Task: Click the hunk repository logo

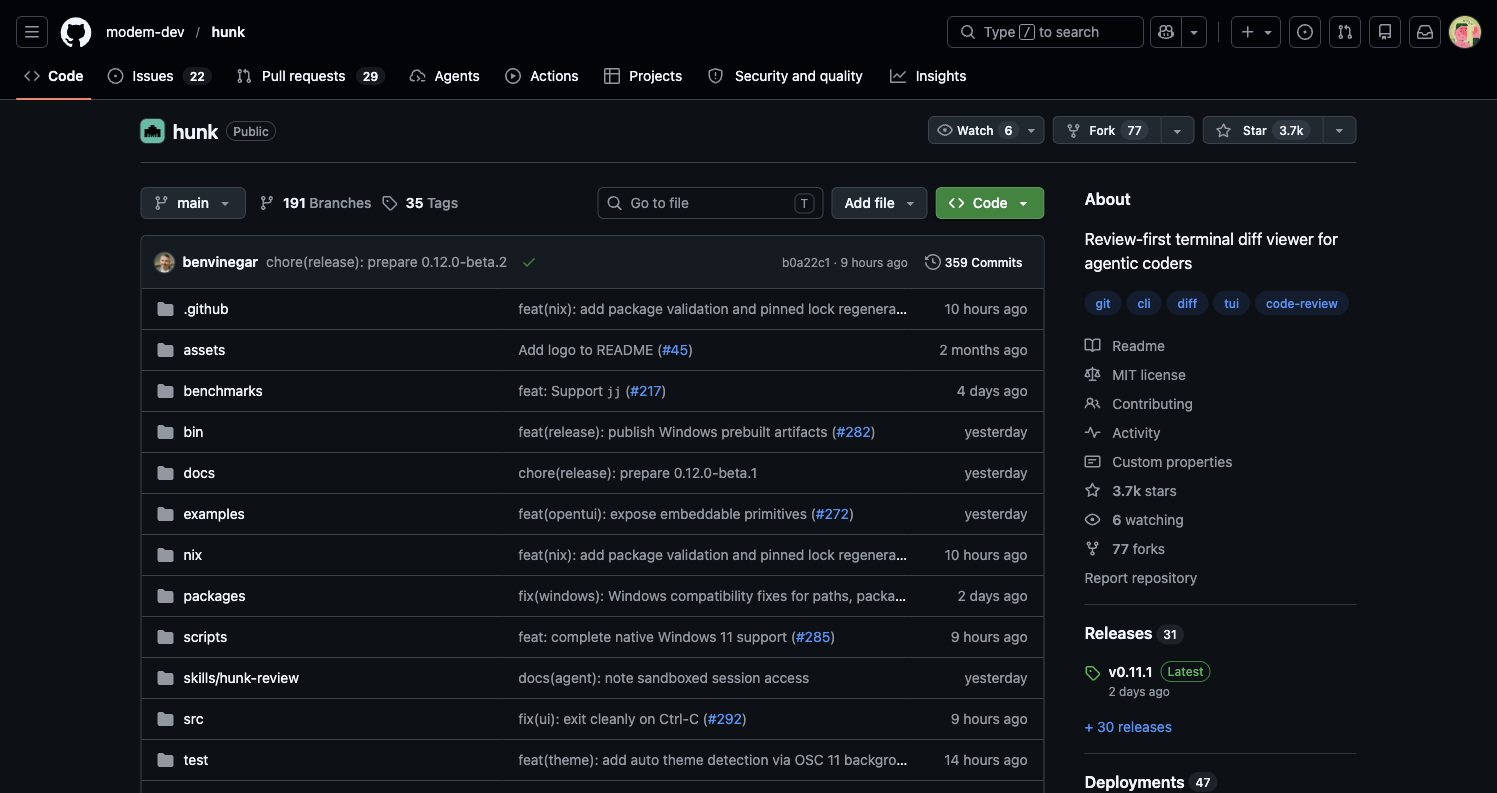Action: (x=152, y=131)
